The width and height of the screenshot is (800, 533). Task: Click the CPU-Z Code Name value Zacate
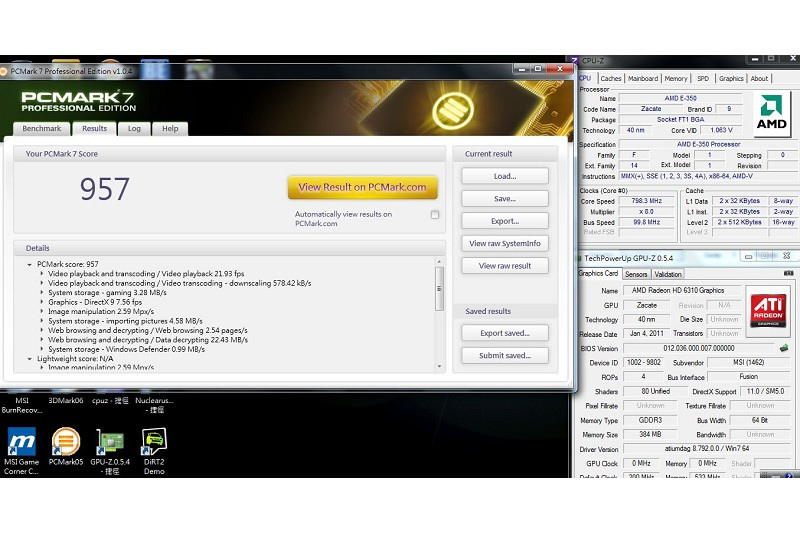pyautogui.click(x=651, y=109)
